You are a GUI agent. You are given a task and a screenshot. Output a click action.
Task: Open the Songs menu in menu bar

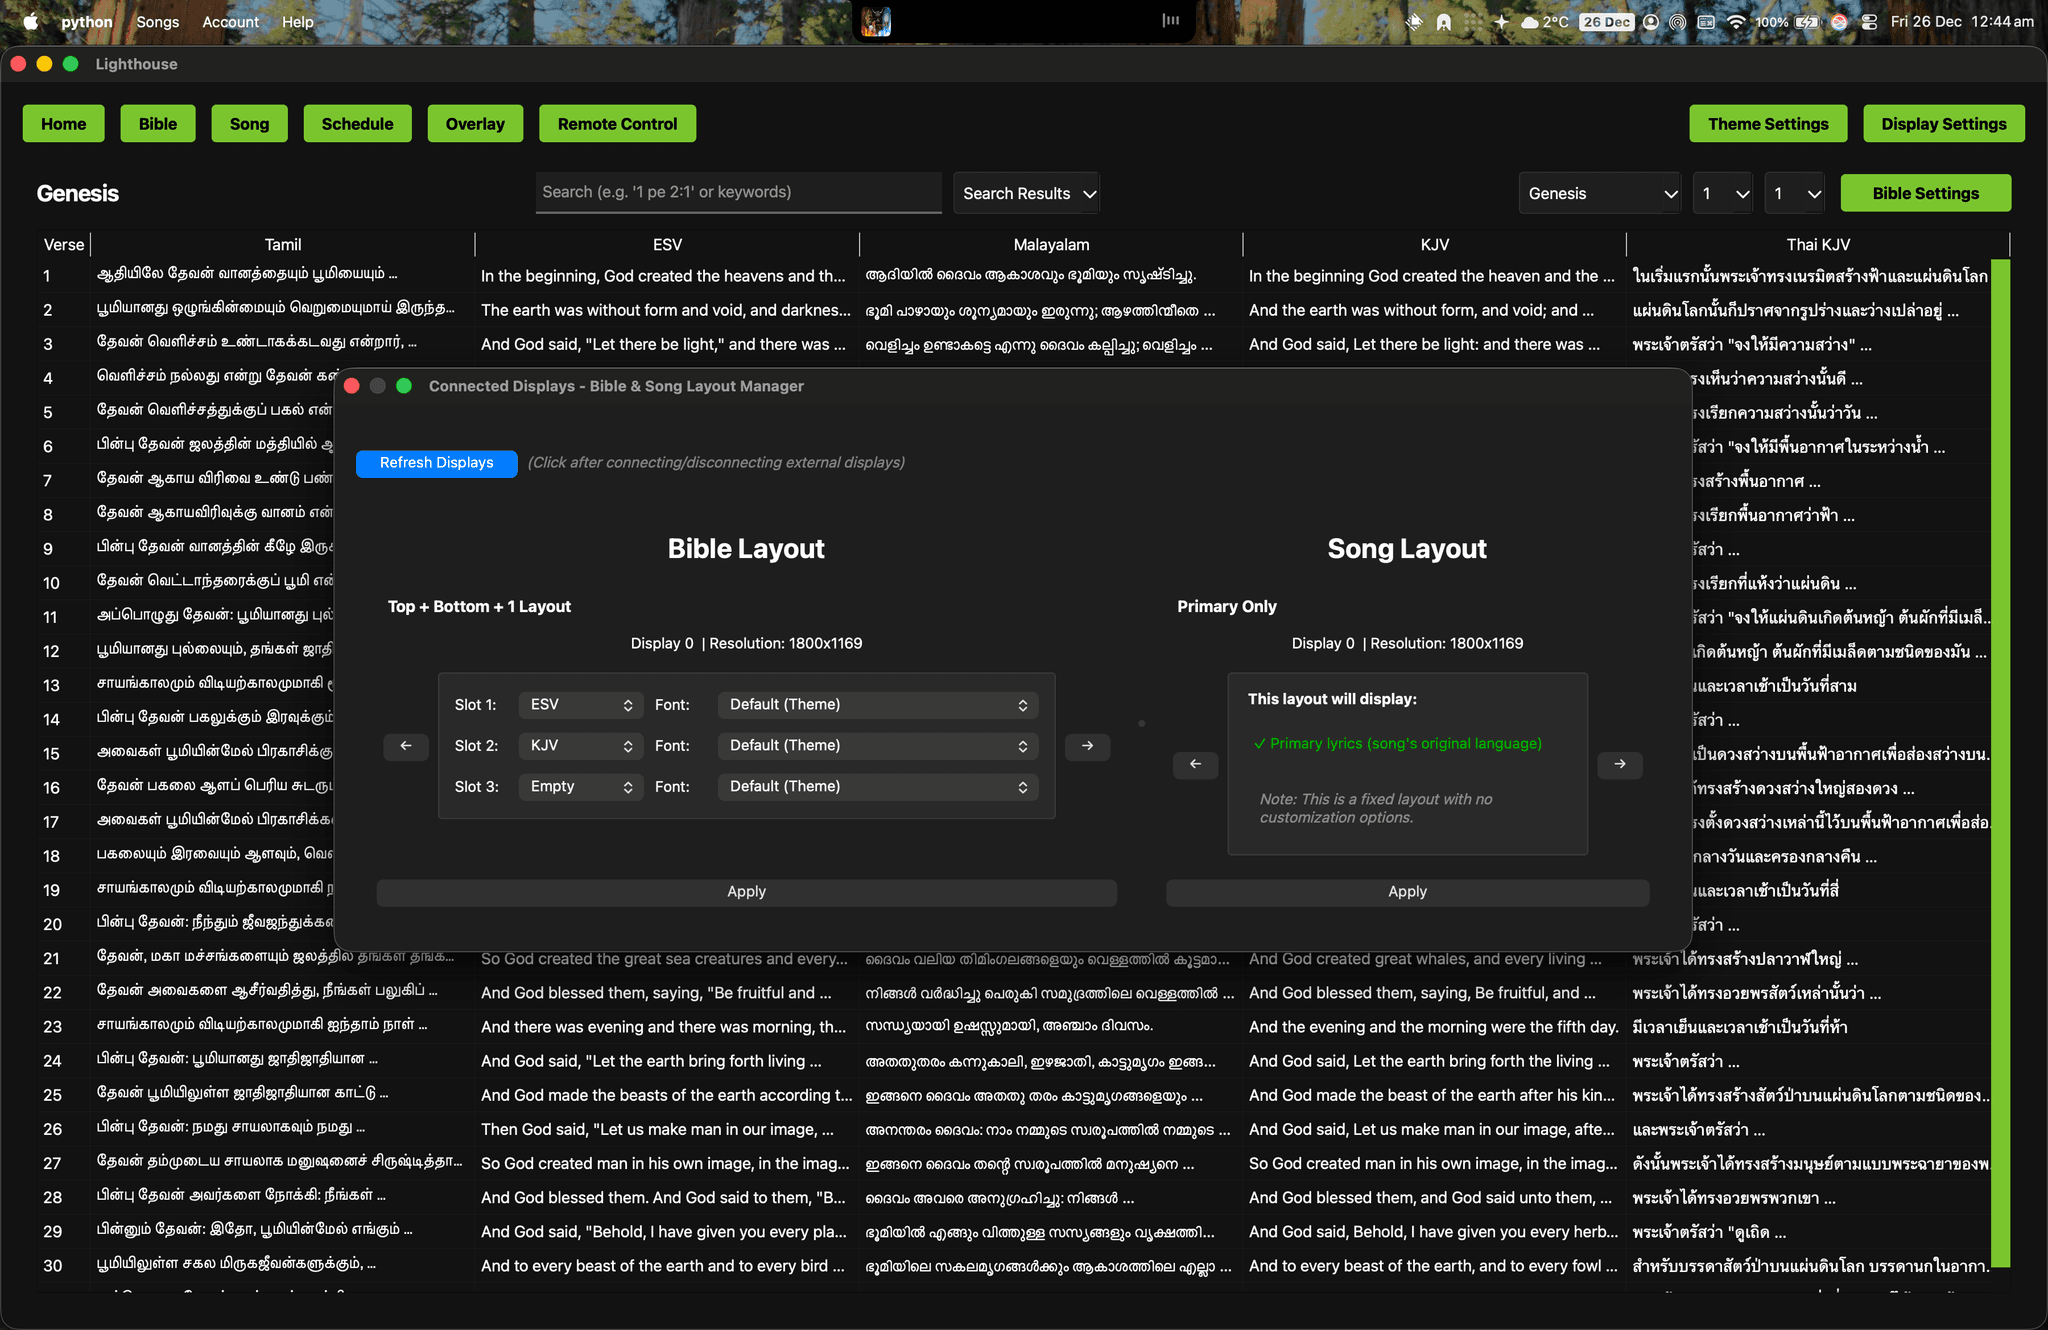tap(157, 22)
